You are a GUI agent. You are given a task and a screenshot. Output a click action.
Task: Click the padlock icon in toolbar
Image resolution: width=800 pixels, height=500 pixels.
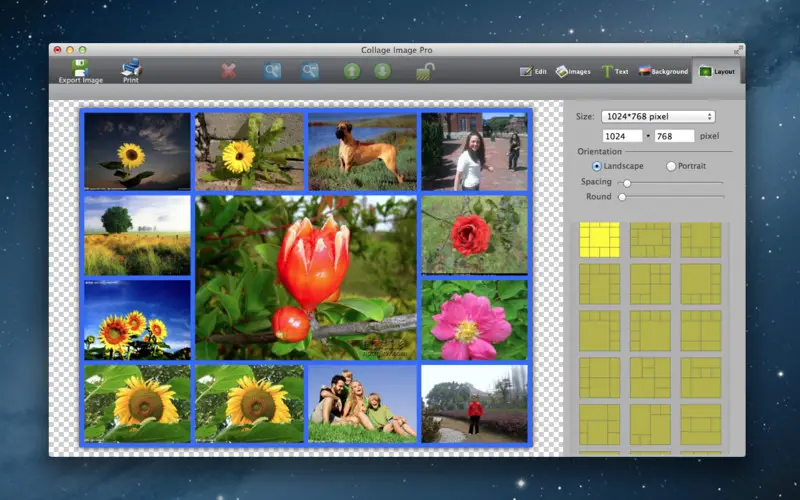(x=425, y=71)
